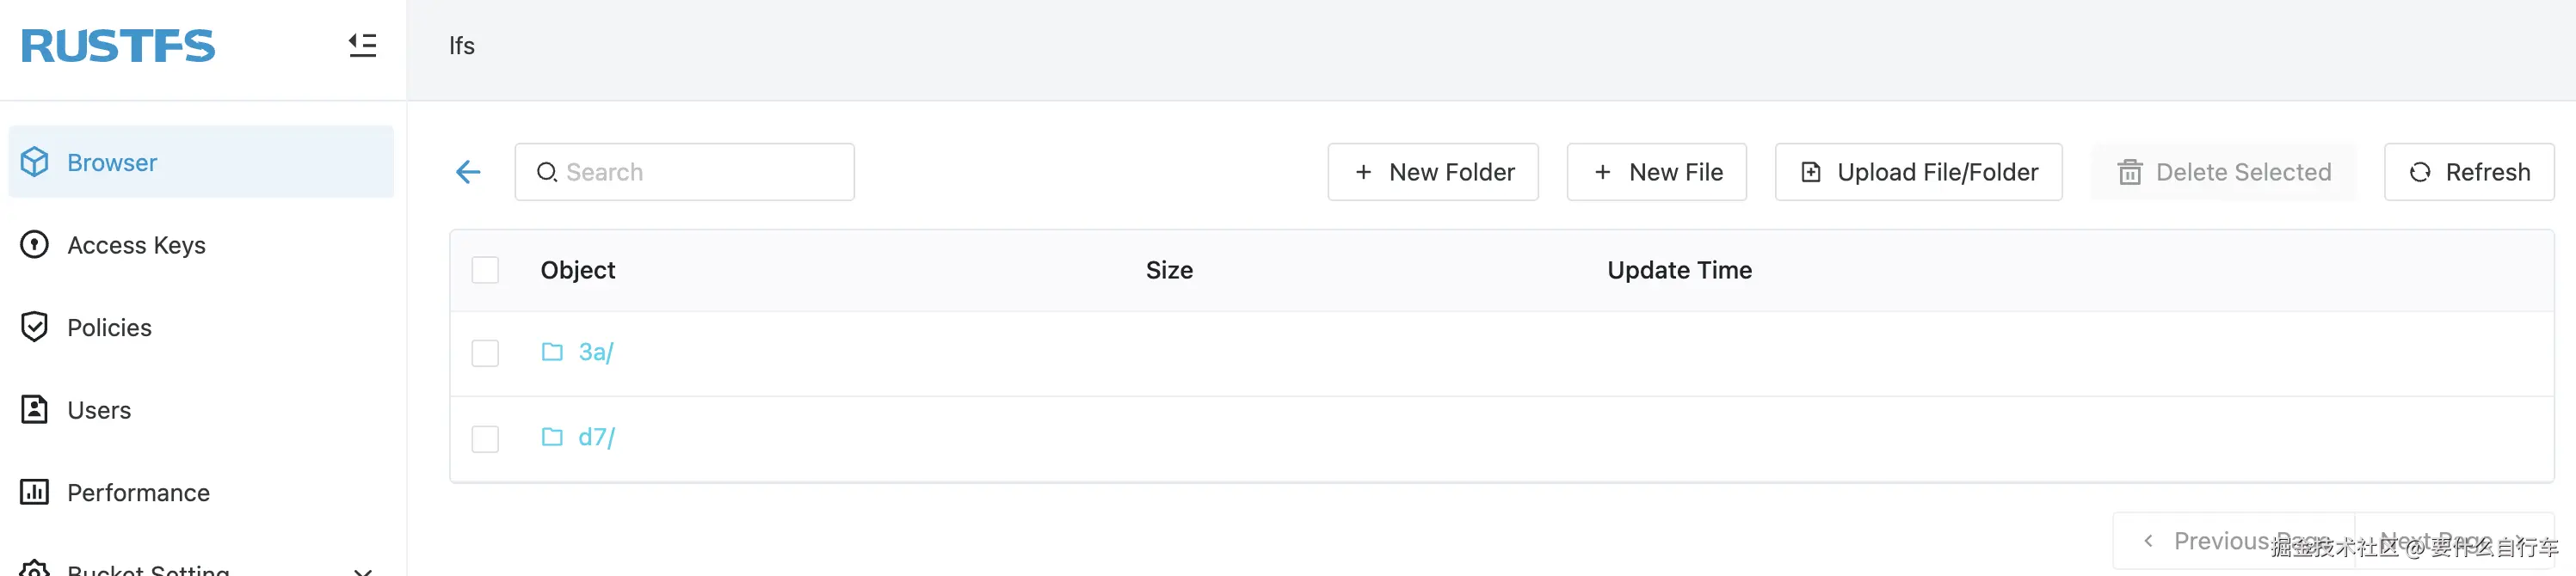The height and width of the screenshot is (576, 2576).
Task: Click the Policies shield icon
Action: [35, 327]
